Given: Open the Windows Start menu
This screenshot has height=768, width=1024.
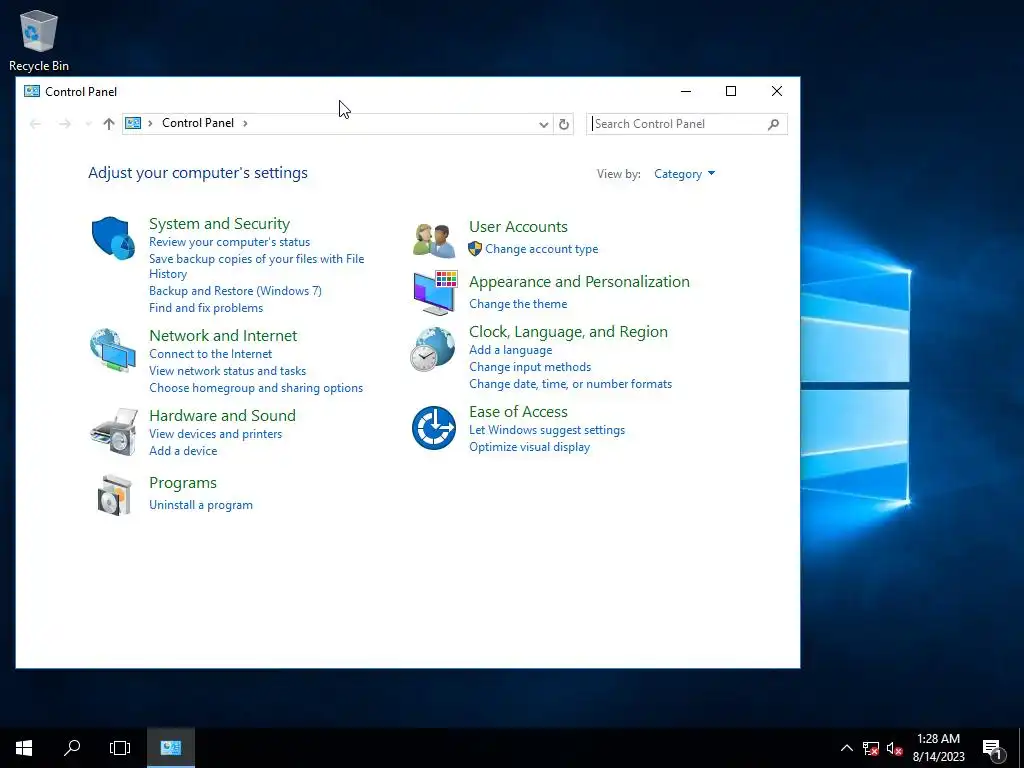Looking at the screenshot, I should point(24,748).
